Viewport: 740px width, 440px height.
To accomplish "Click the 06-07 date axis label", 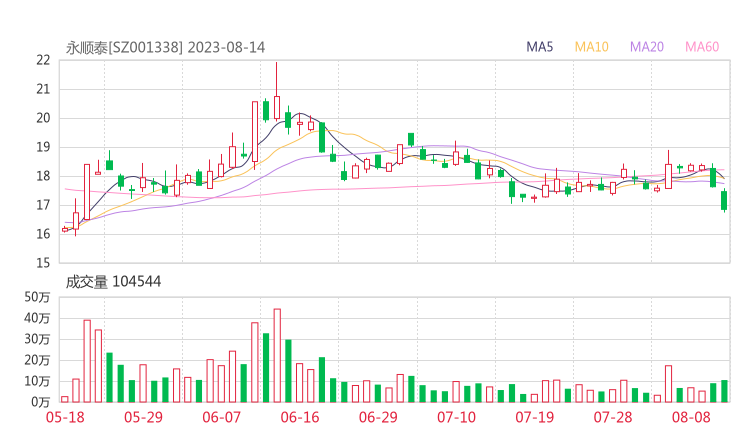I will pos(221,417).
